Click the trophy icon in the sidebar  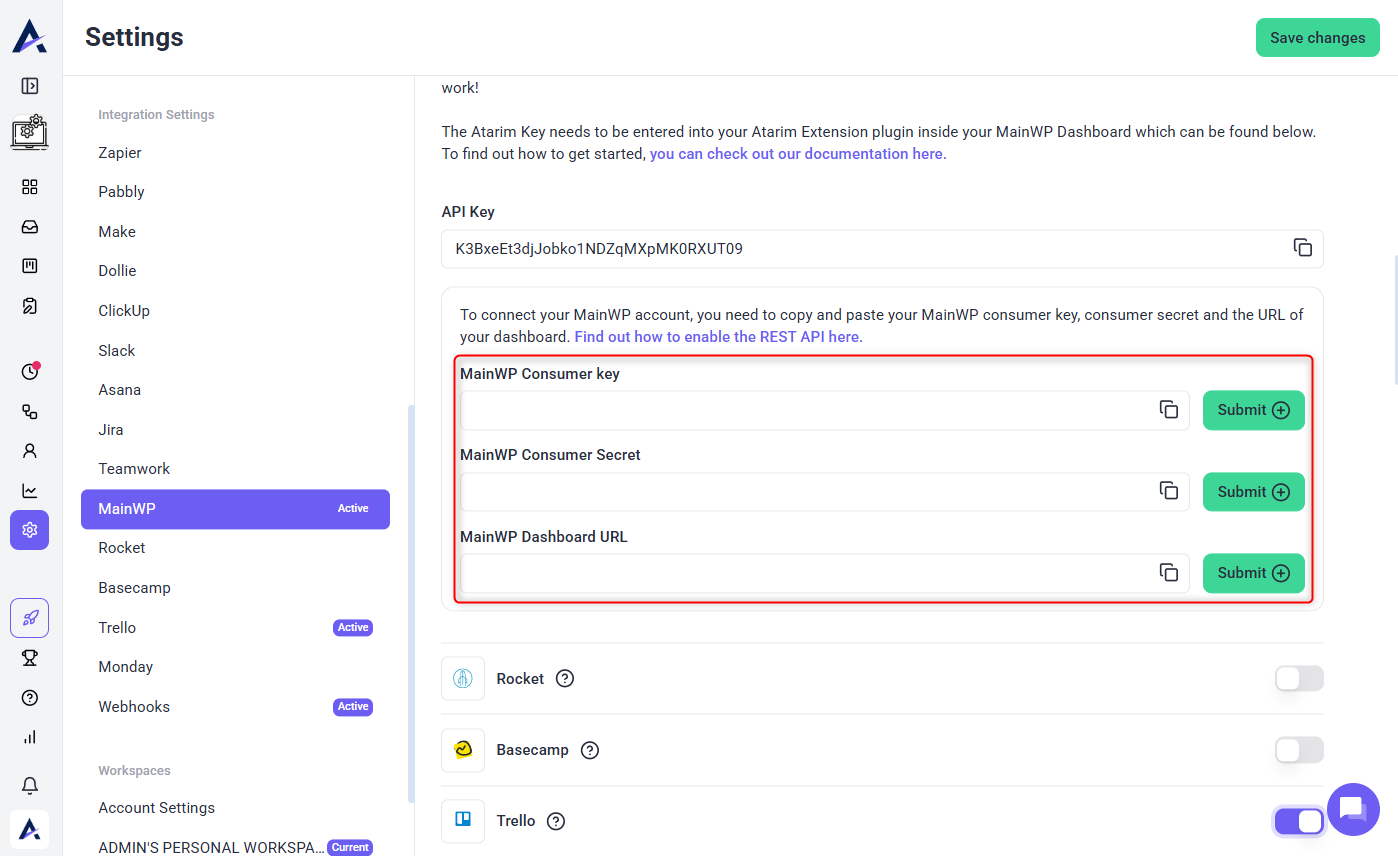(30, 657)
